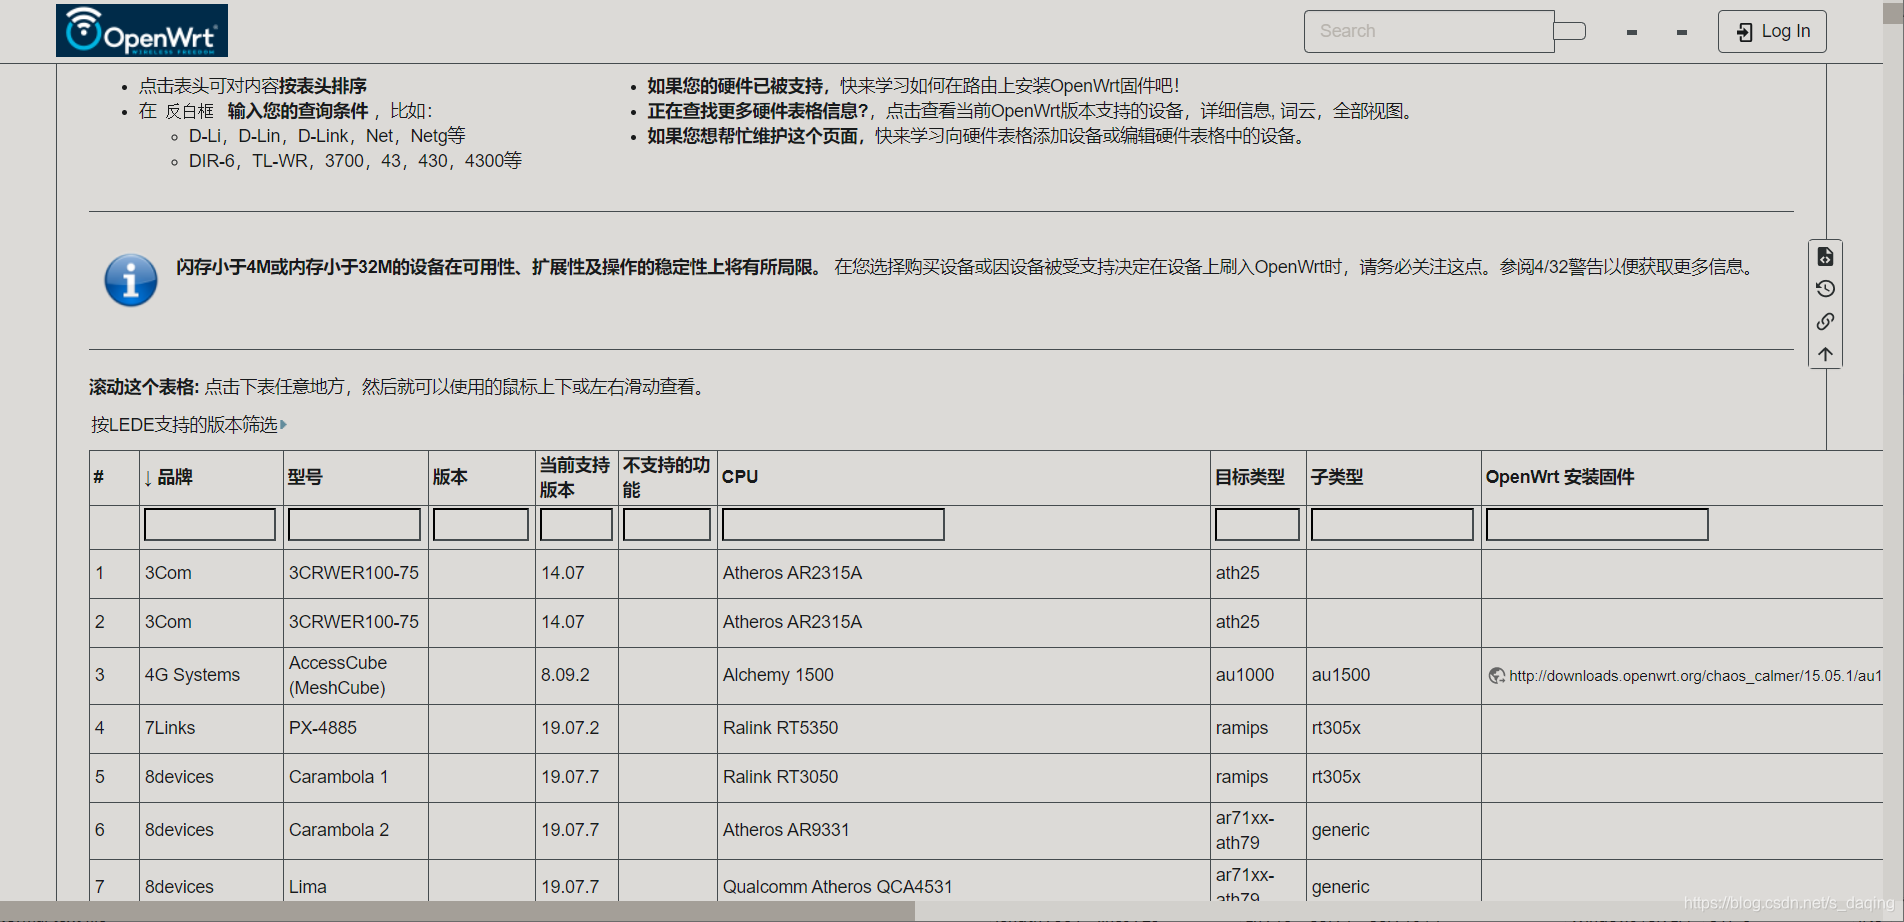
Task: Select the 8.09.2 version cell
Action: [x=577, y=676]
